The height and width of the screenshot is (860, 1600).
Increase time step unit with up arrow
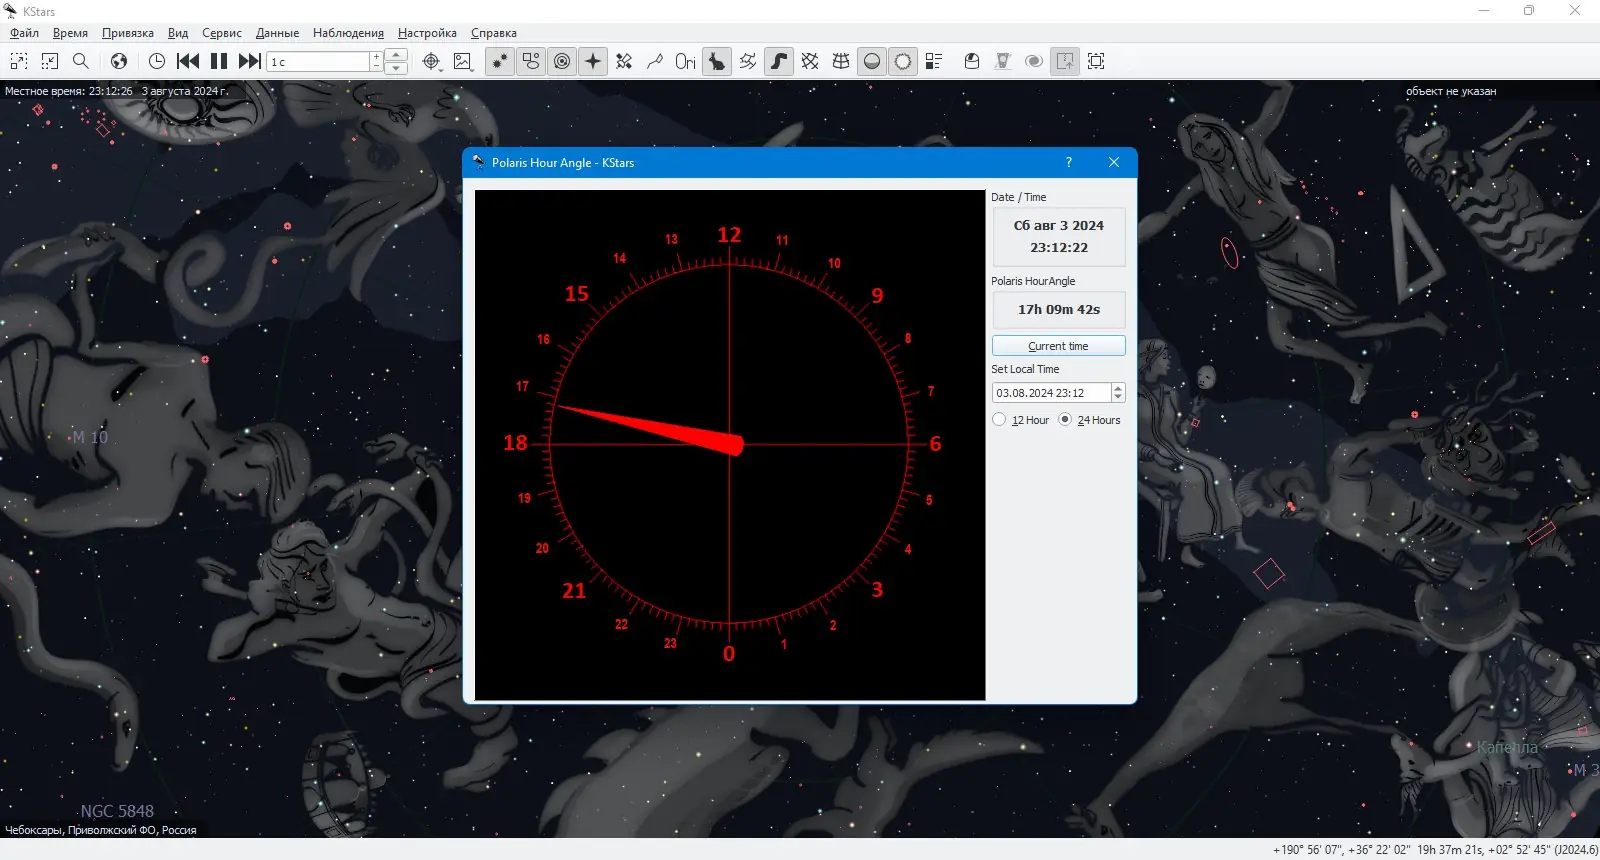pos(397,55)
